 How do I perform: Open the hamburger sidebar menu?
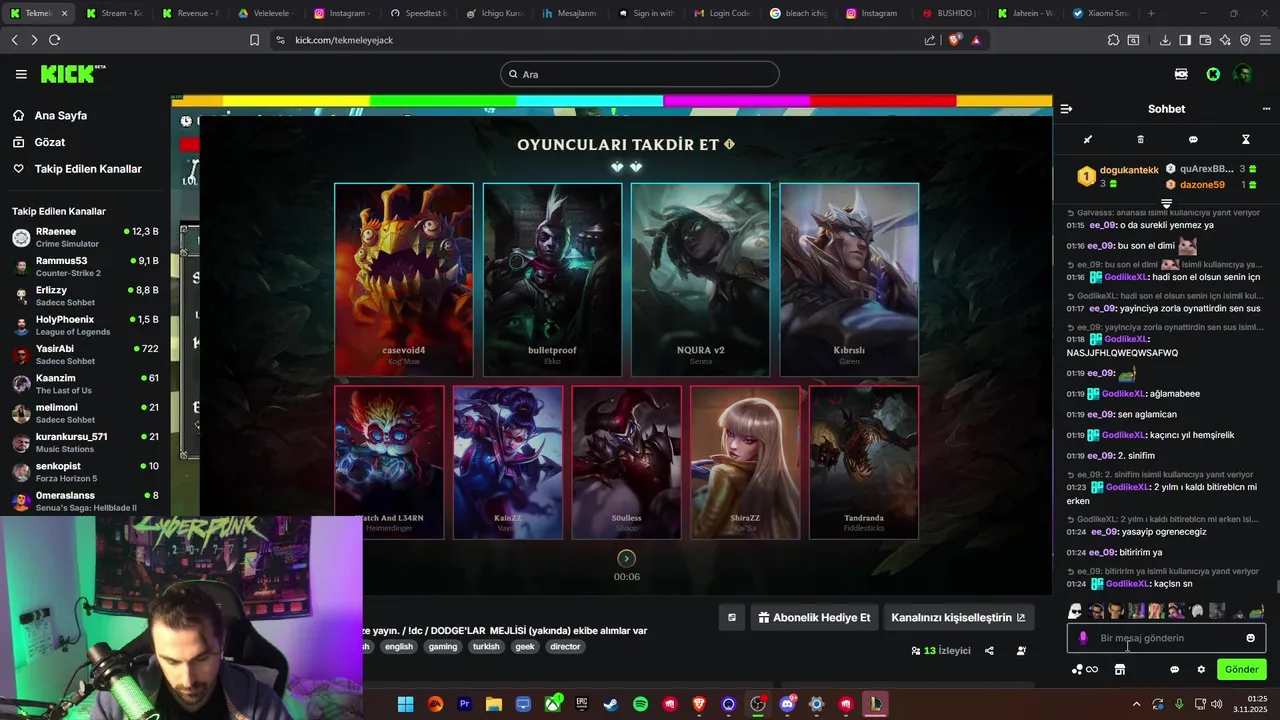21,74
